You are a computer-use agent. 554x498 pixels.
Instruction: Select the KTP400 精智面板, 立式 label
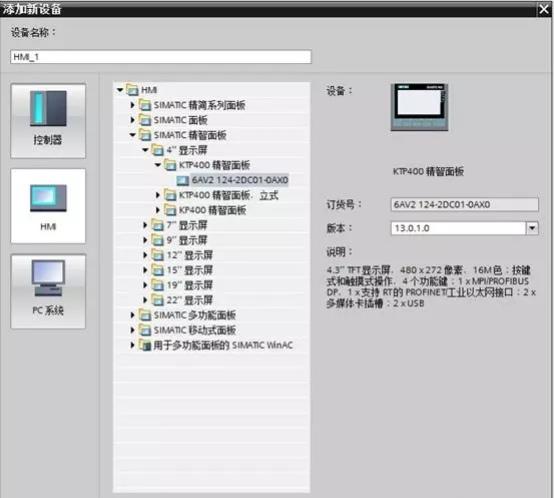click(228, 195)
